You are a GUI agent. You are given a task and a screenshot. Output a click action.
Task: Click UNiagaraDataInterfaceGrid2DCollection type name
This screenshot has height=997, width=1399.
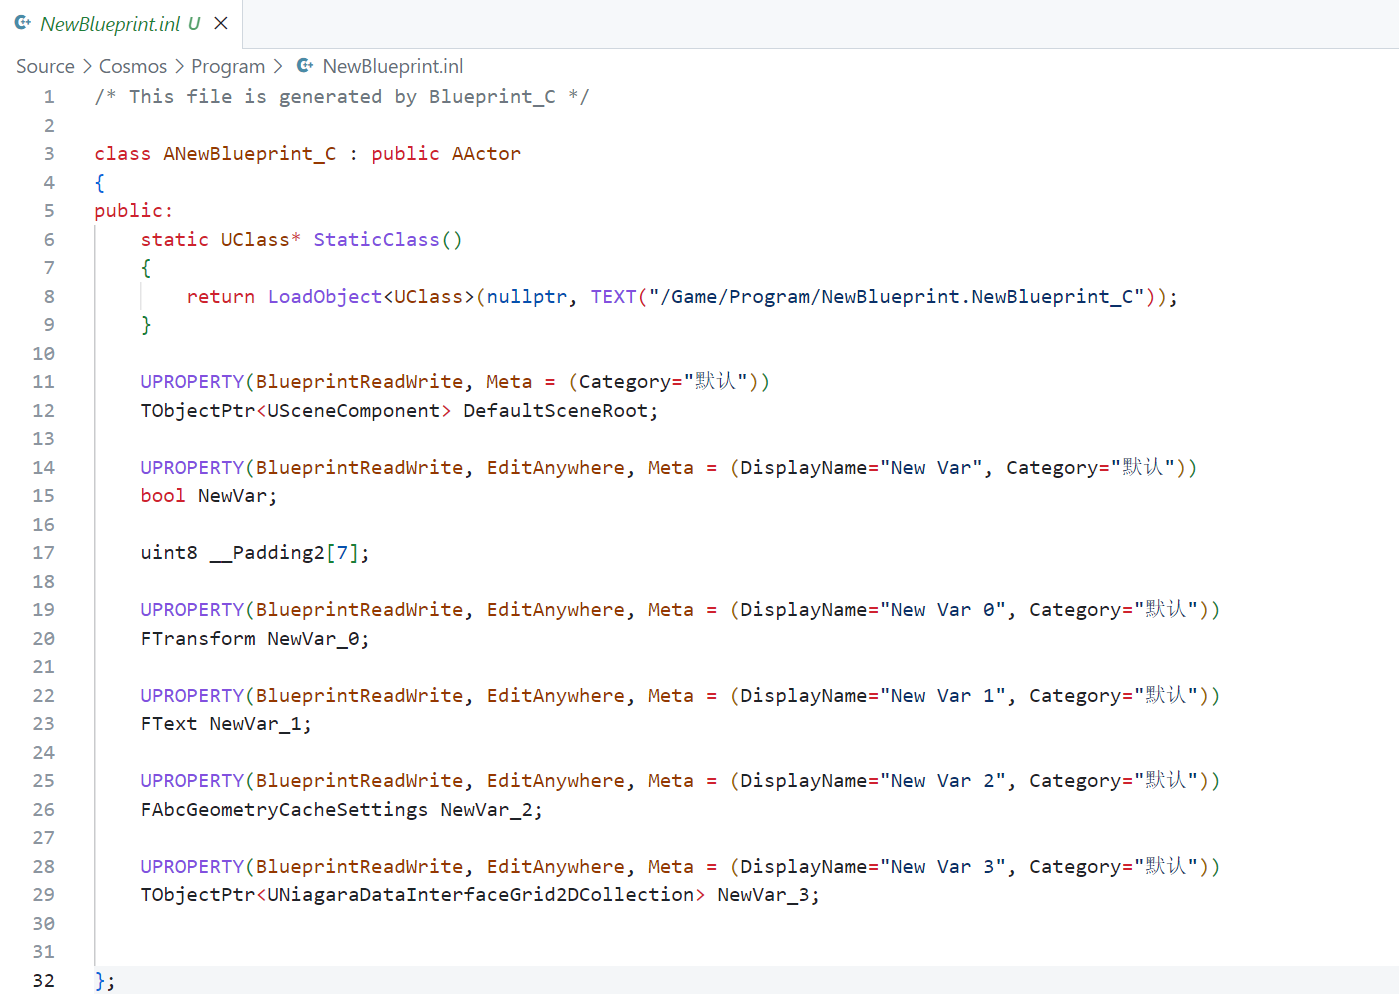tap(481, 895)
